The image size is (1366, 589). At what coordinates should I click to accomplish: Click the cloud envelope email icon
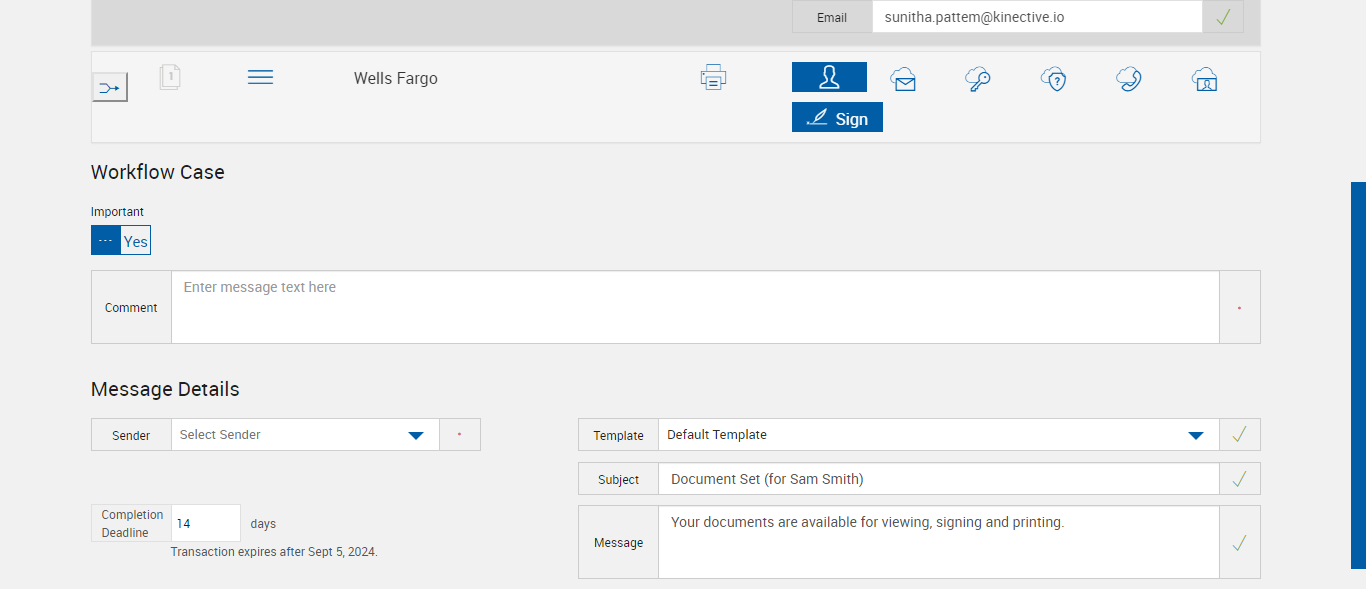[904, 80]
